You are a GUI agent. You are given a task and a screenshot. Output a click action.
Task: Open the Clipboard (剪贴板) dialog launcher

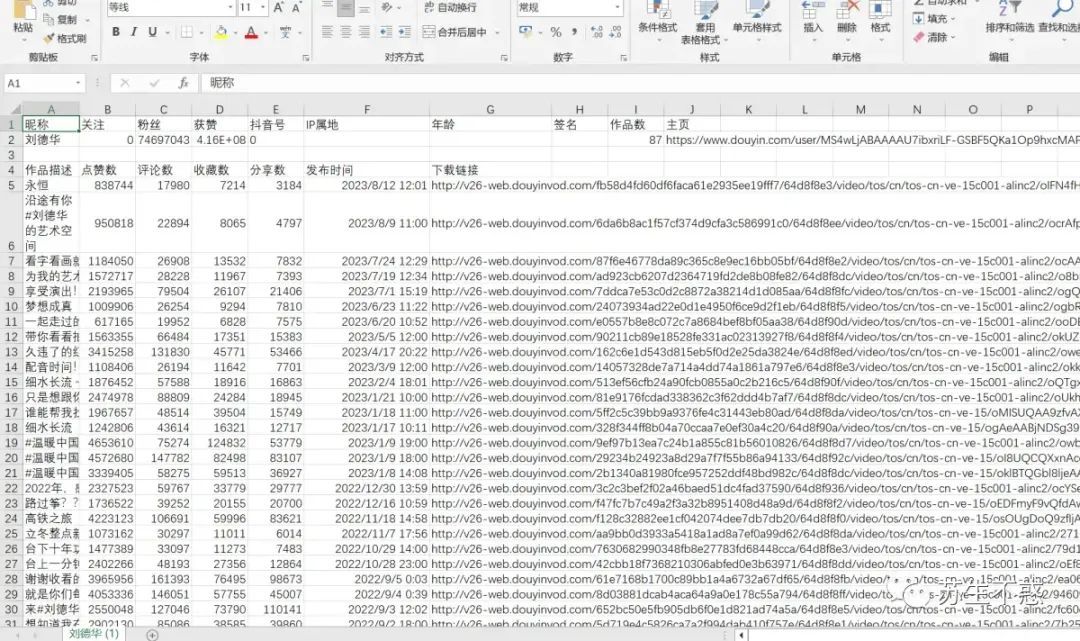94,58
